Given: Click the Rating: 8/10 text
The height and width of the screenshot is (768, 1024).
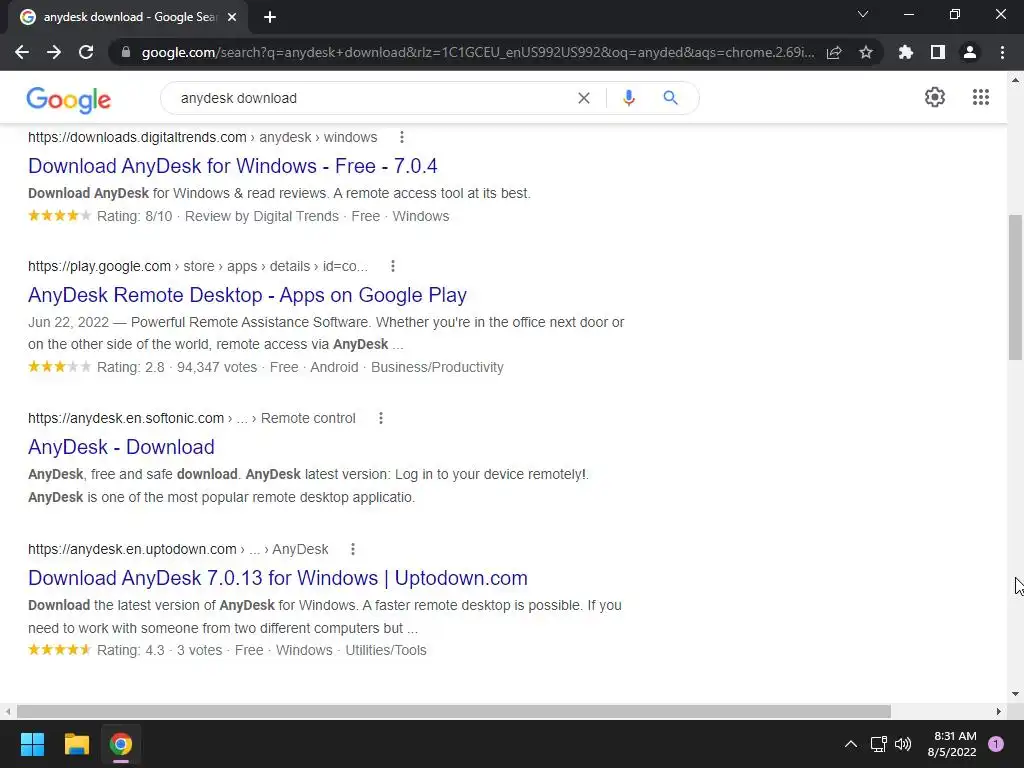Looking at the screenshot, I should pos(135,216).
